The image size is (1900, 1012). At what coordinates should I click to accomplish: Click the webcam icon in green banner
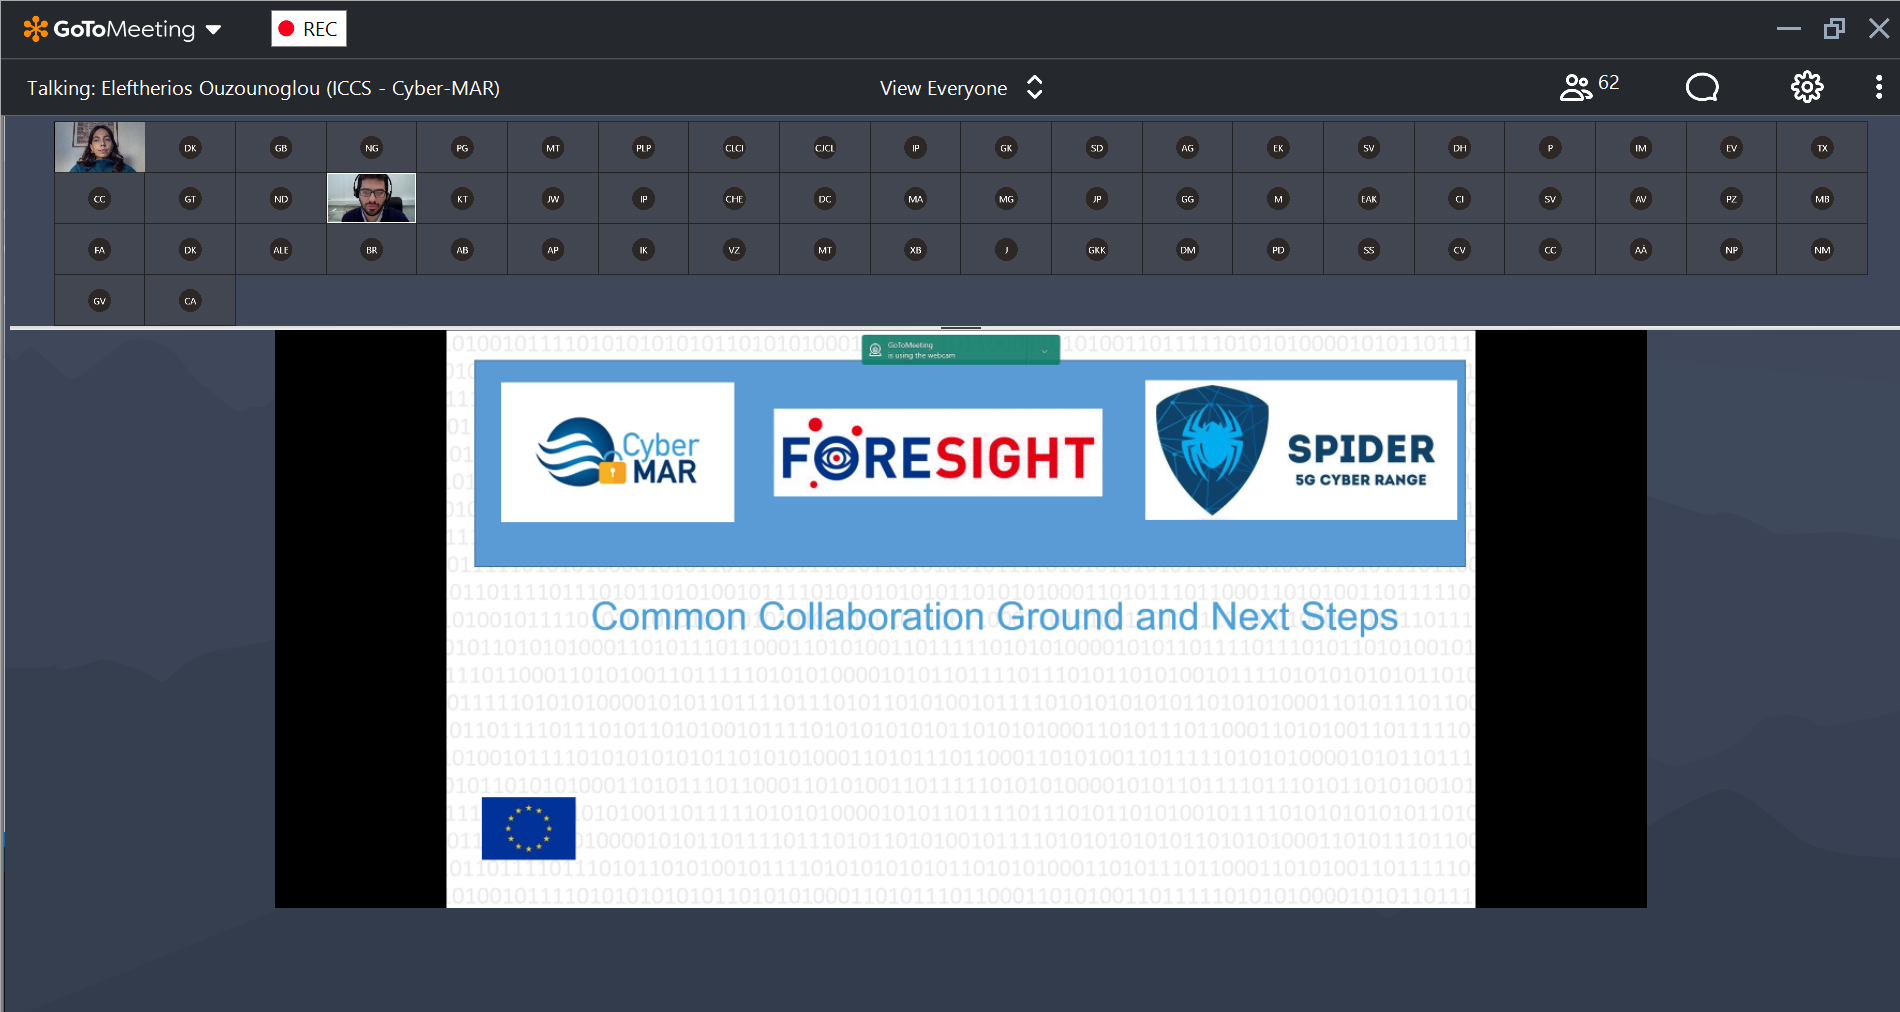[875, 350]
